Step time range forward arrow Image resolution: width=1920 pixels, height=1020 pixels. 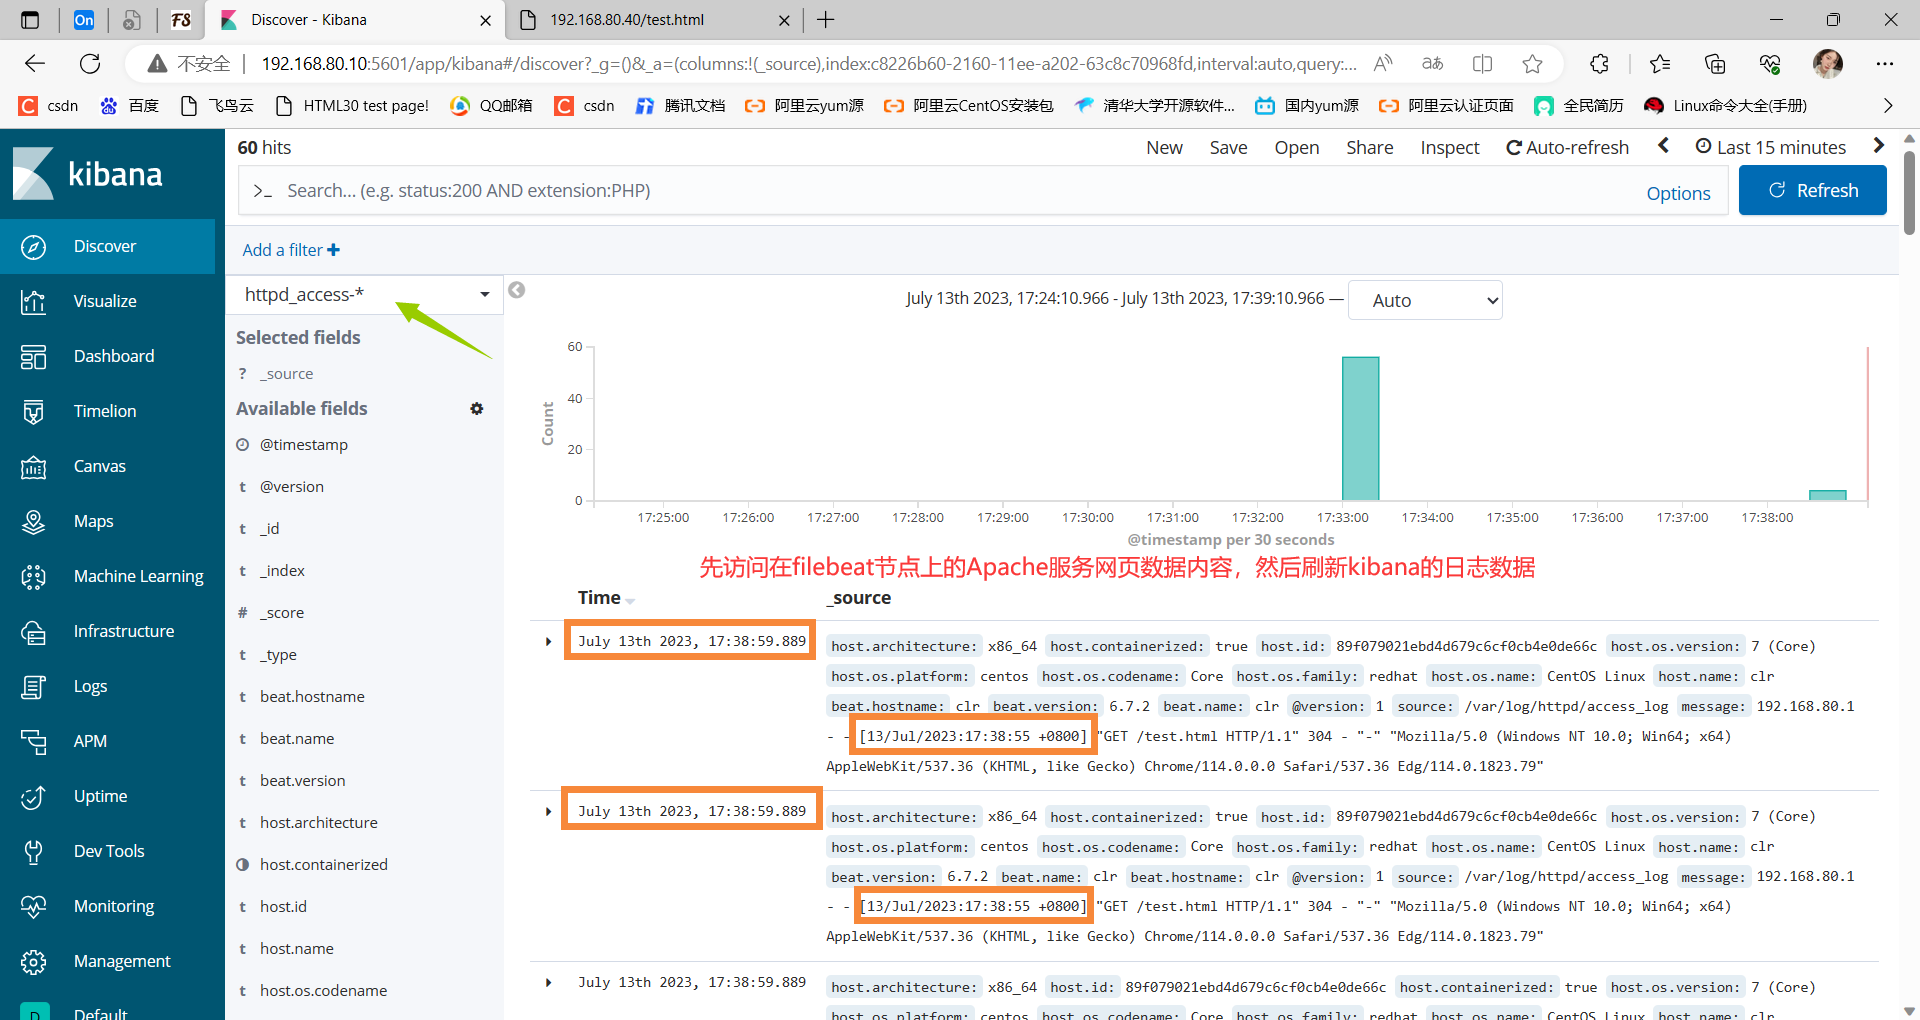click(1878, 146)
